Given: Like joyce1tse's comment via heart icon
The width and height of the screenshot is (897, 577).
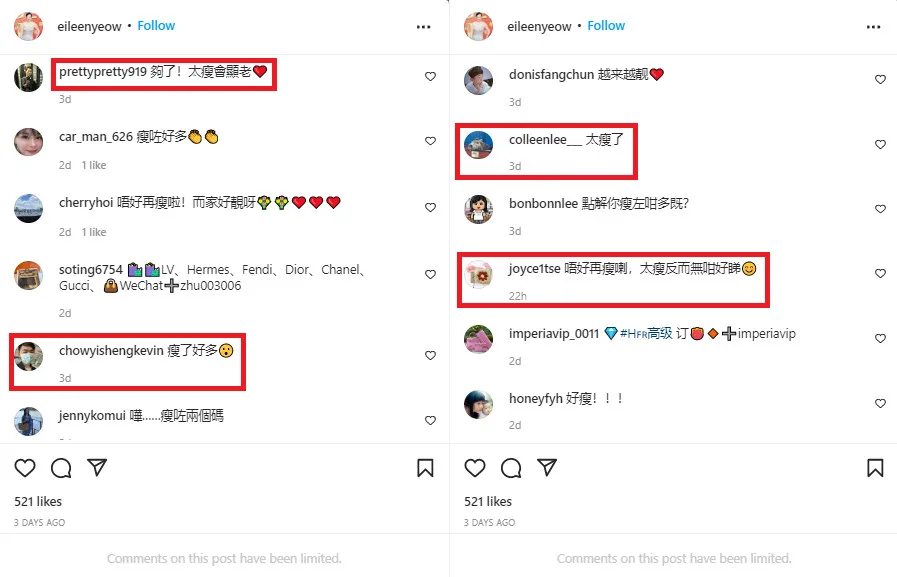Looking at the screenshot, I should click(880, 273).
